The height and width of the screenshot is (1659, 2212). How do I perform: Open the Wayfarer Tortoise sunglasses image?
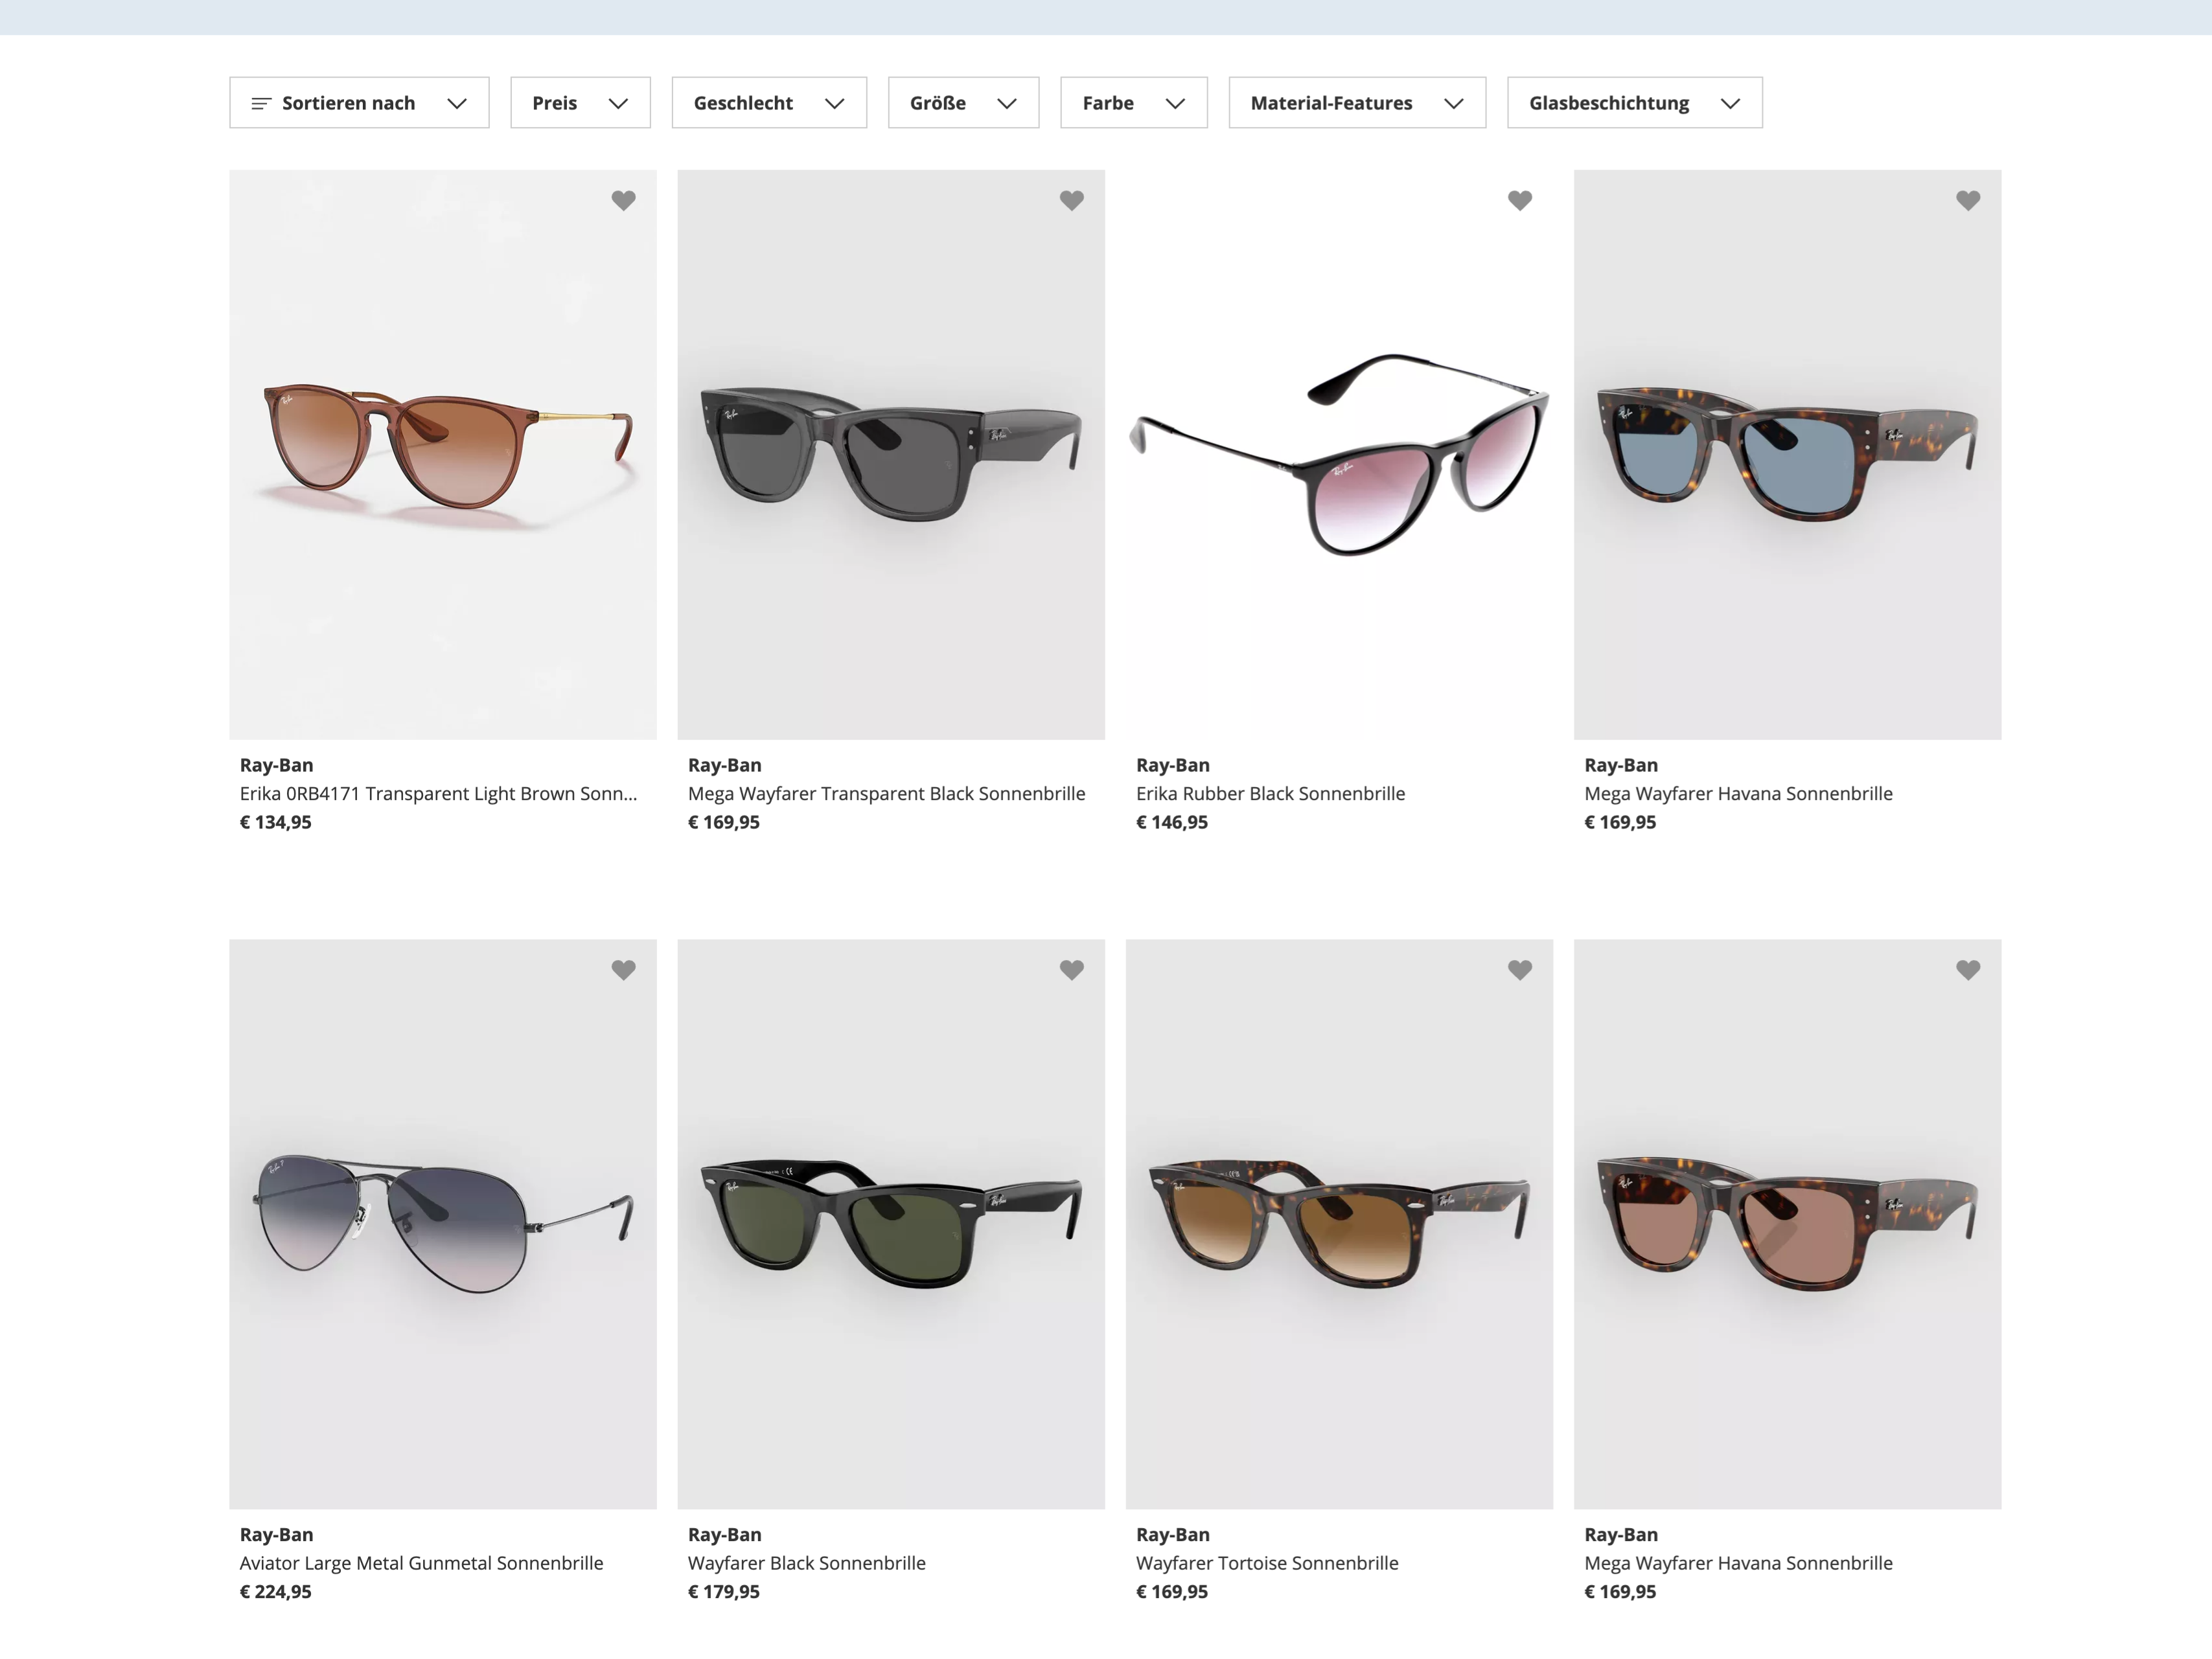coord(1339,1224)
